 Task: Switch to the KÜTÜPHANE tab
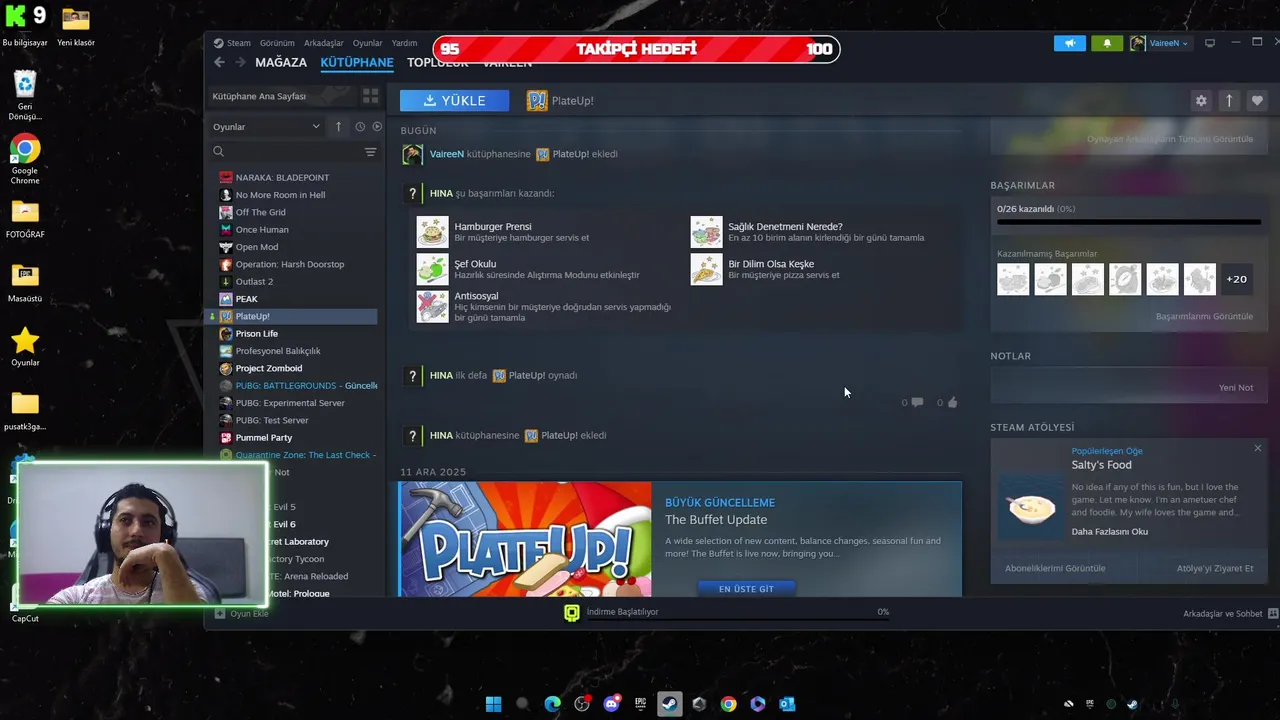point(357,62)
